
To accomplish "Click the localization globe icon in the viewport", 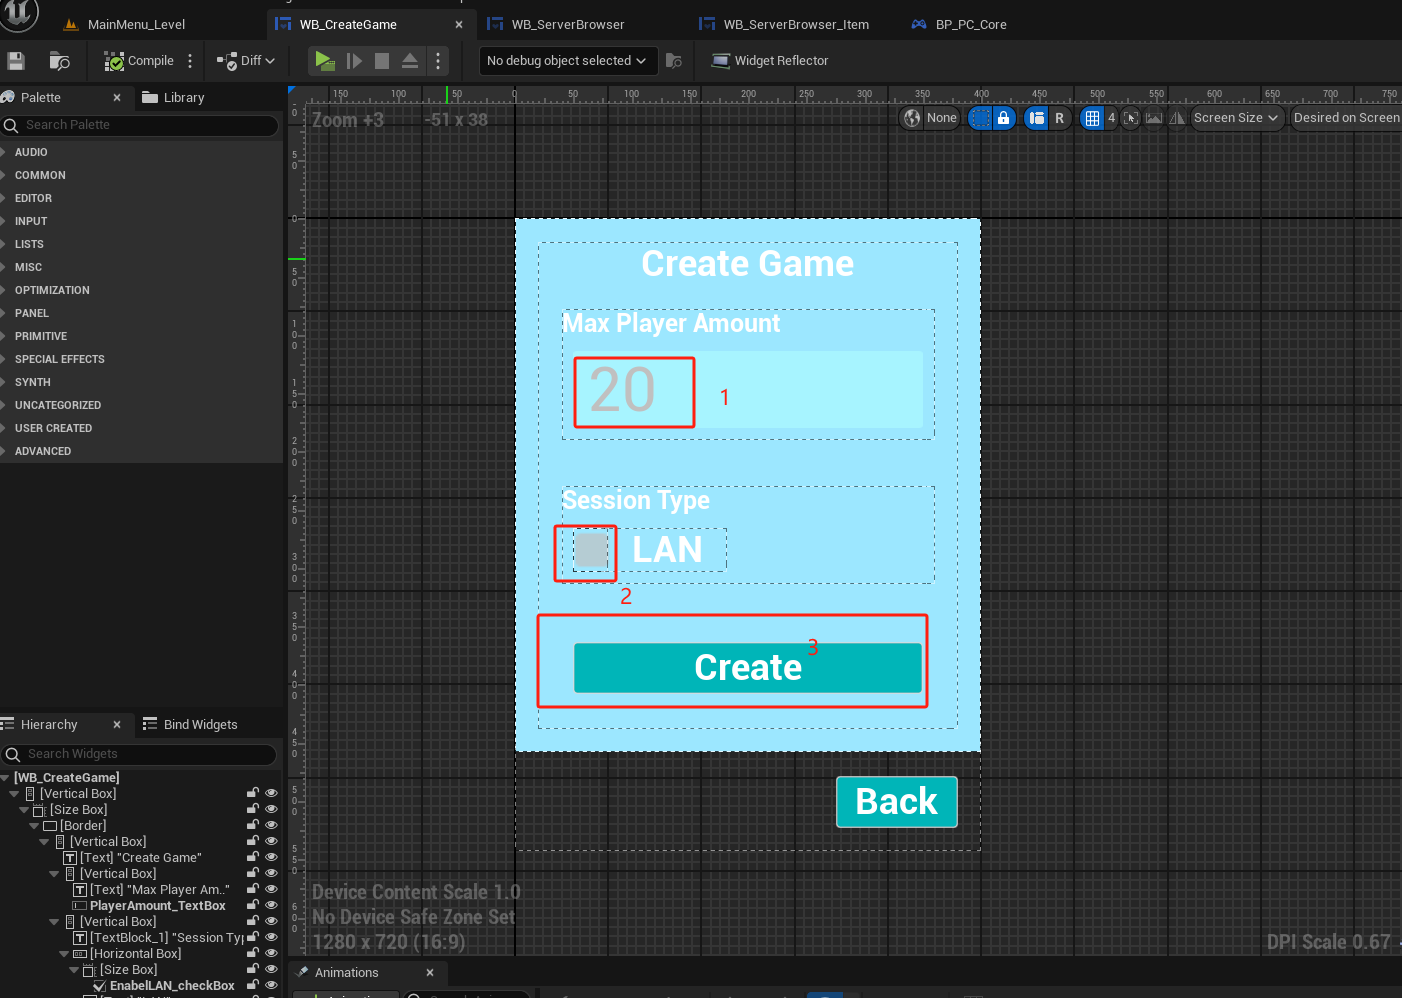I will point(912,118).
